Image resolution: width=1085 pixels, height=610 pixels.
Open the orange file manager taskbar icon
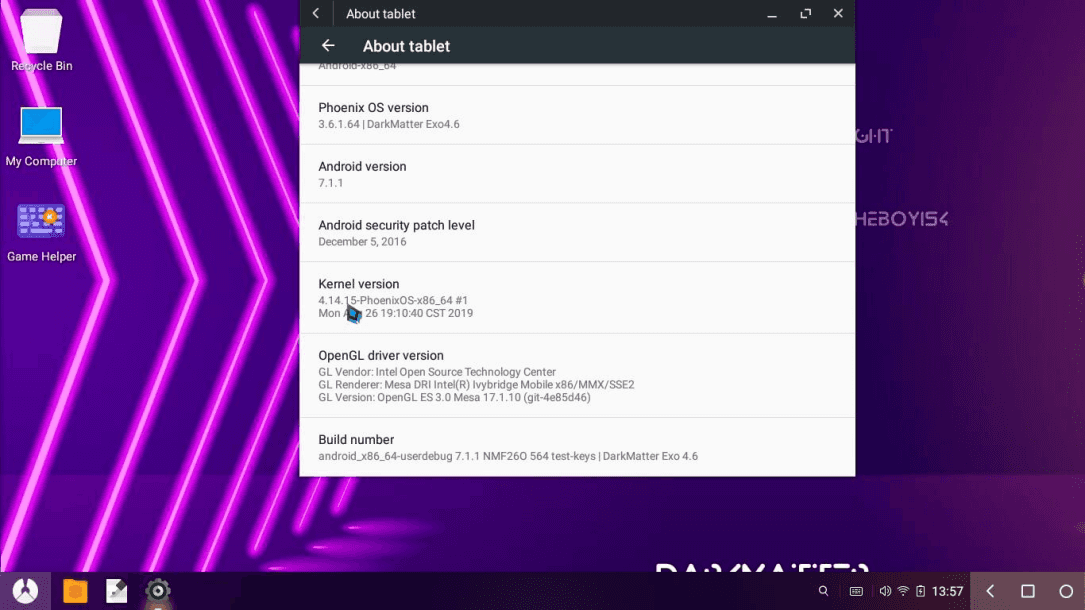click(75, 591)
